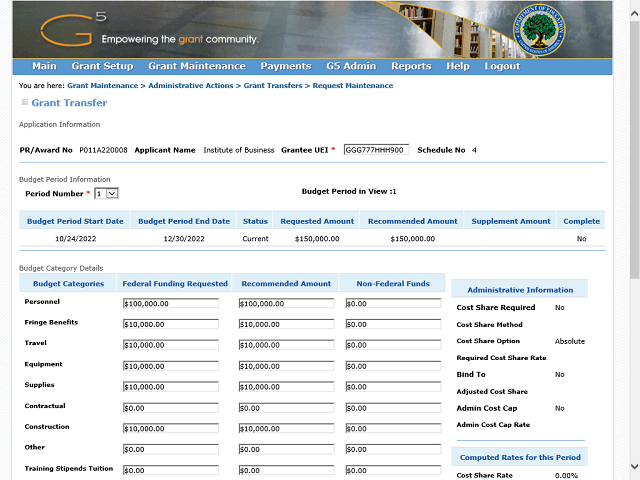Image resolution: width=640 pixels, height=480 pixels.
Task: Click the Grantee UEI input field
Action: click(x=375, y=150)
